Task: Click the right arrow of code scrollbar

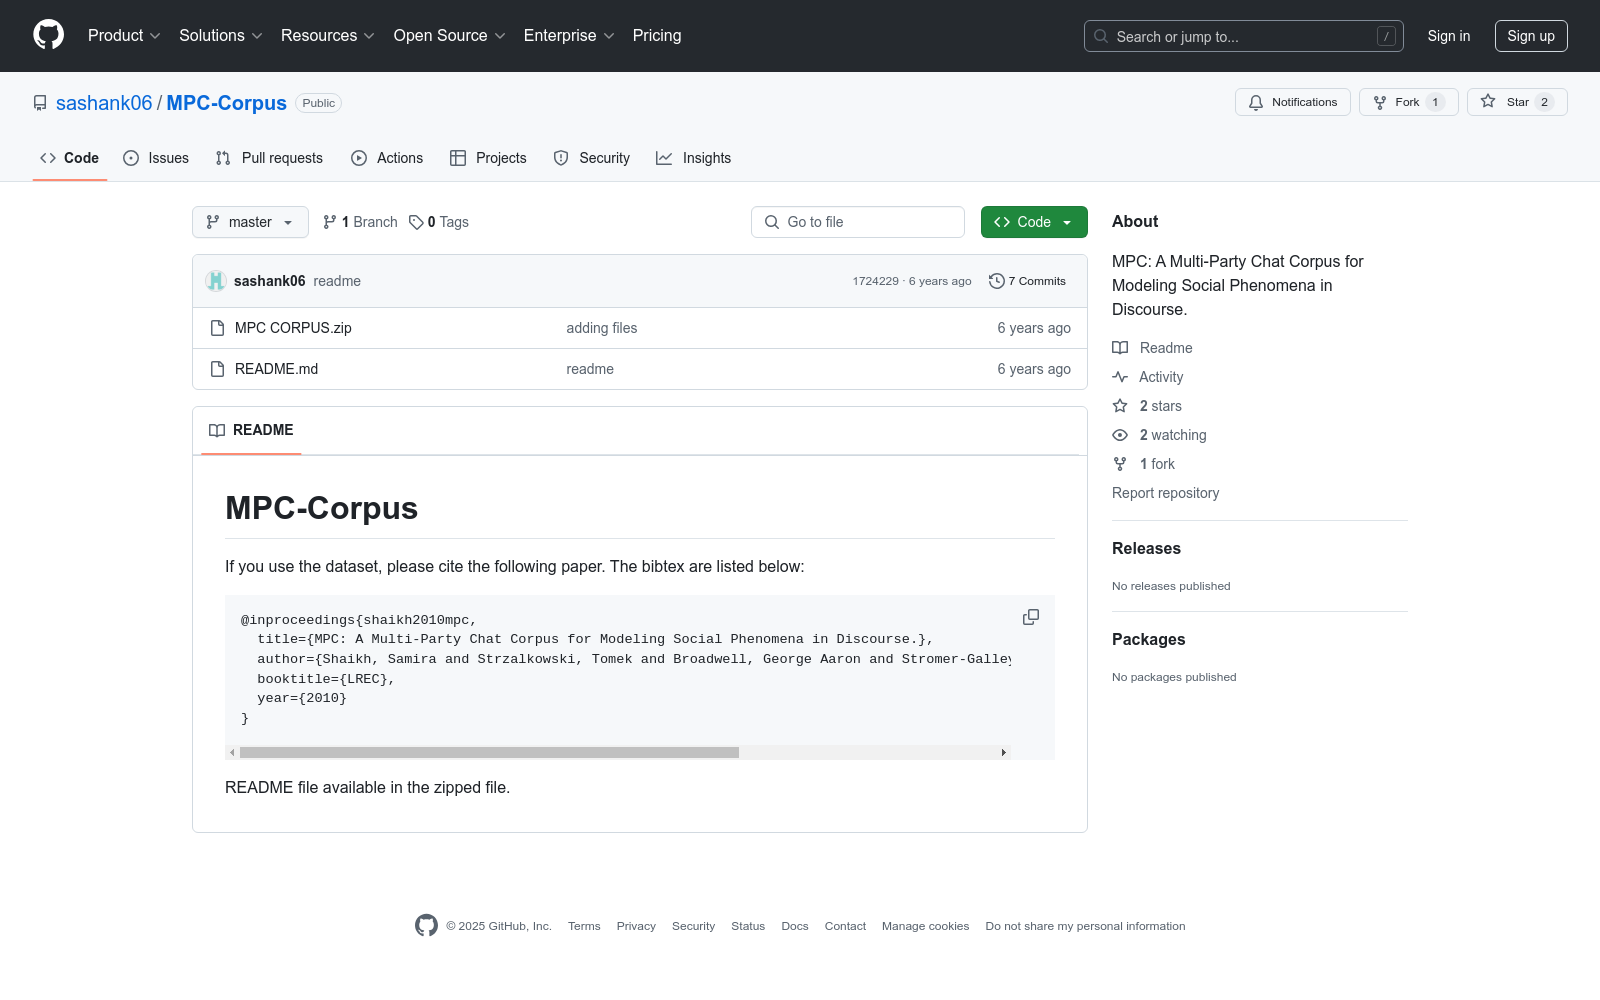Action: point(1003,752)
